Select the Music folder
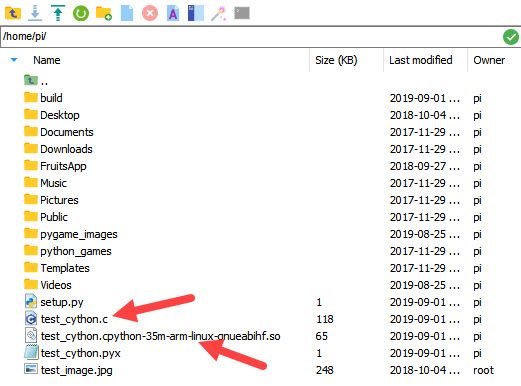The image size is (521, 386). pyautogui.click(x=45, y=183)
